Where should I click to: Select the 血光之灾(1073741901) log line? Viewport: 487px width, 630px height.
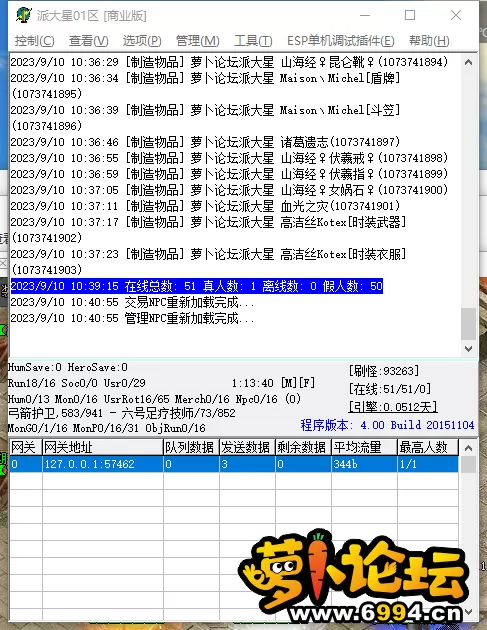205,206
